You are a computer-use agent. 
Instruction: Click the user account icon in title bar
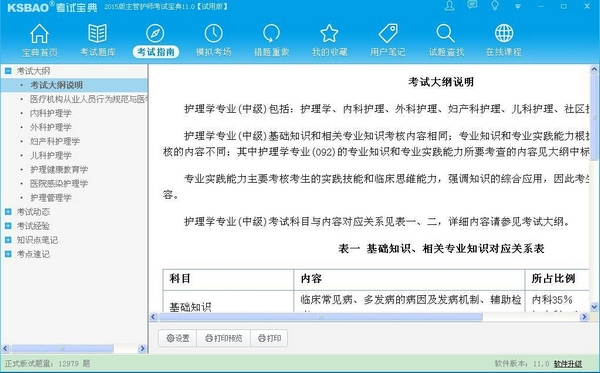click(450, 6)
